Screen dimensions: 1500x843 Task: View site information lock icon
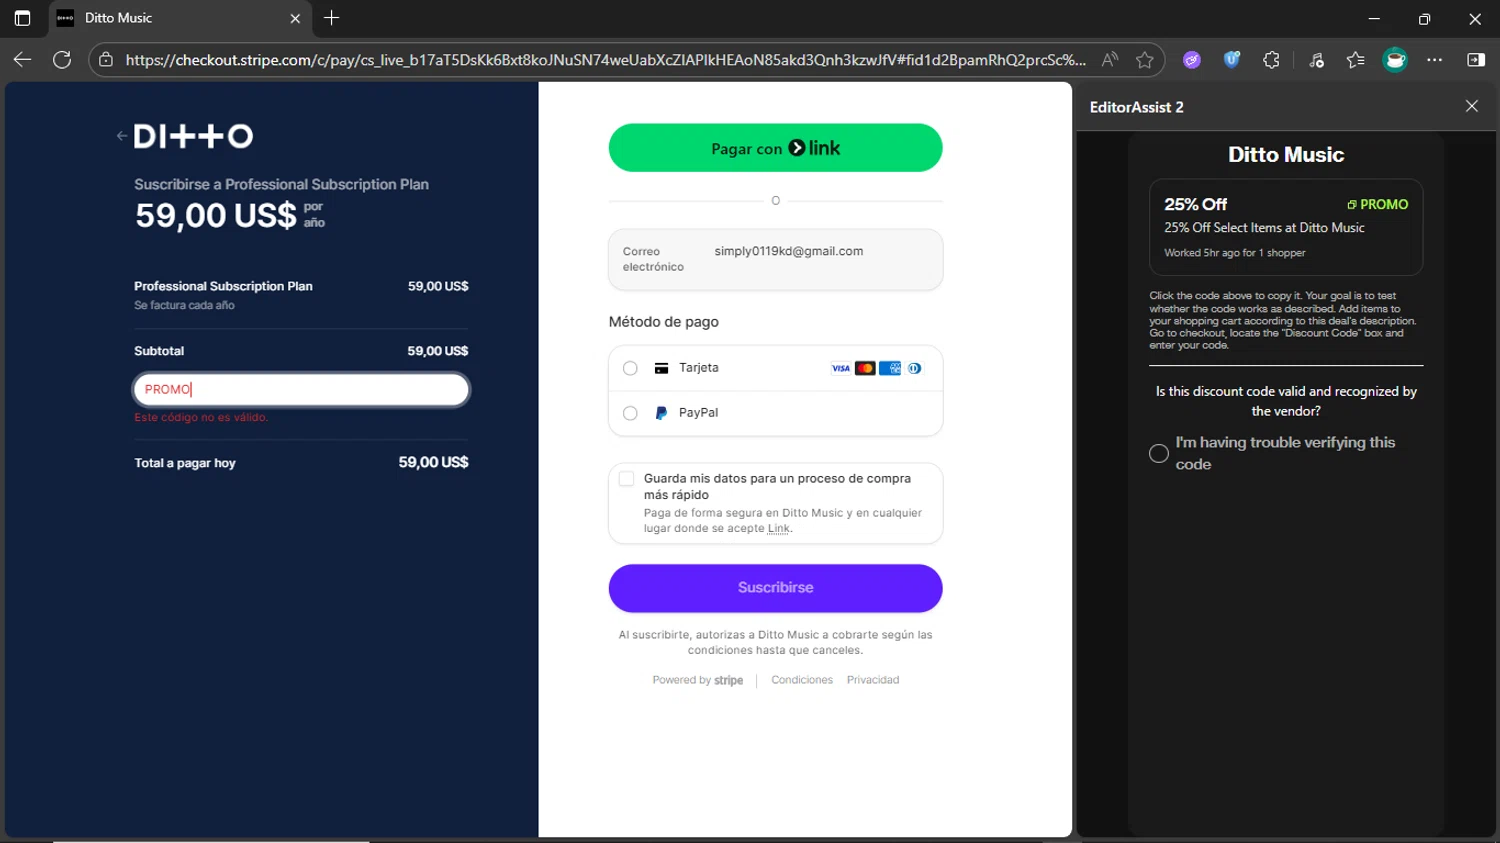point(106,60)
